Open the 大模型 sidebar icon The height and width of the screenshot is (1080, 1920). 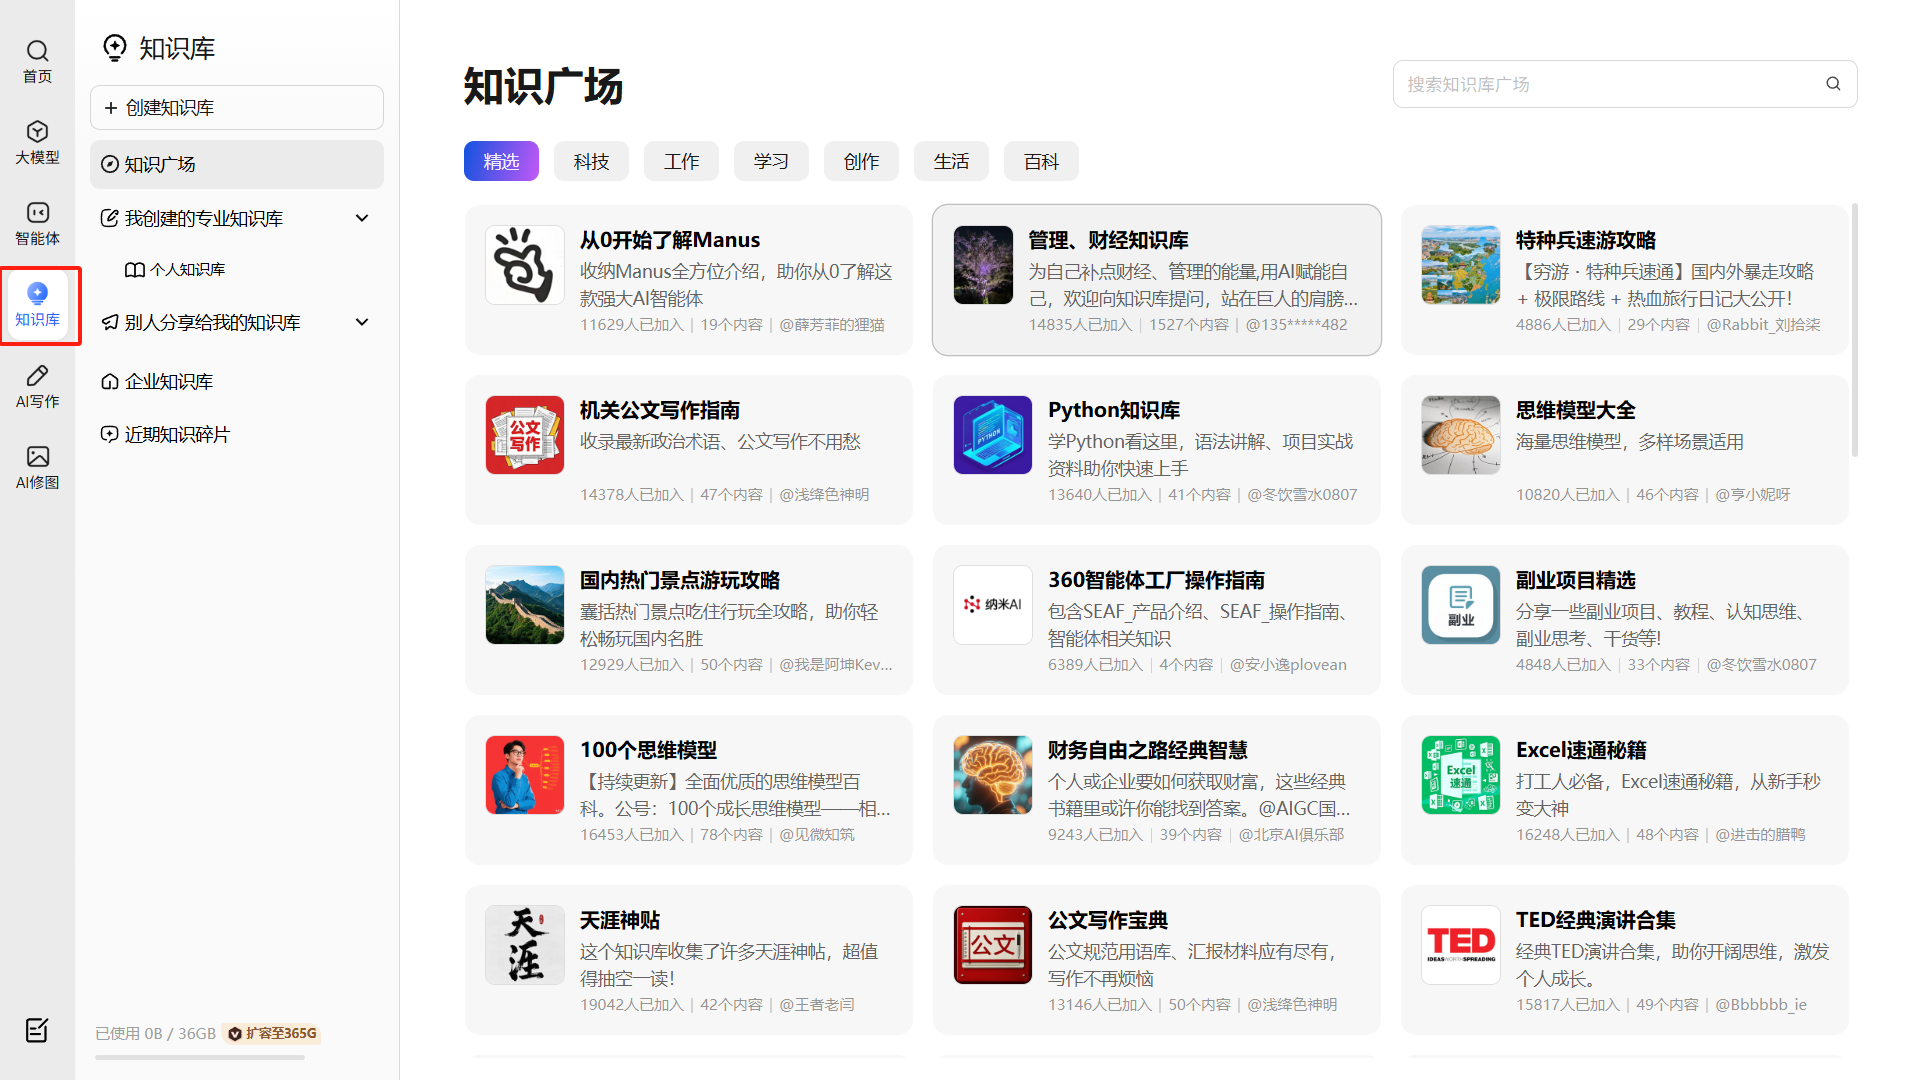(37, 132)
